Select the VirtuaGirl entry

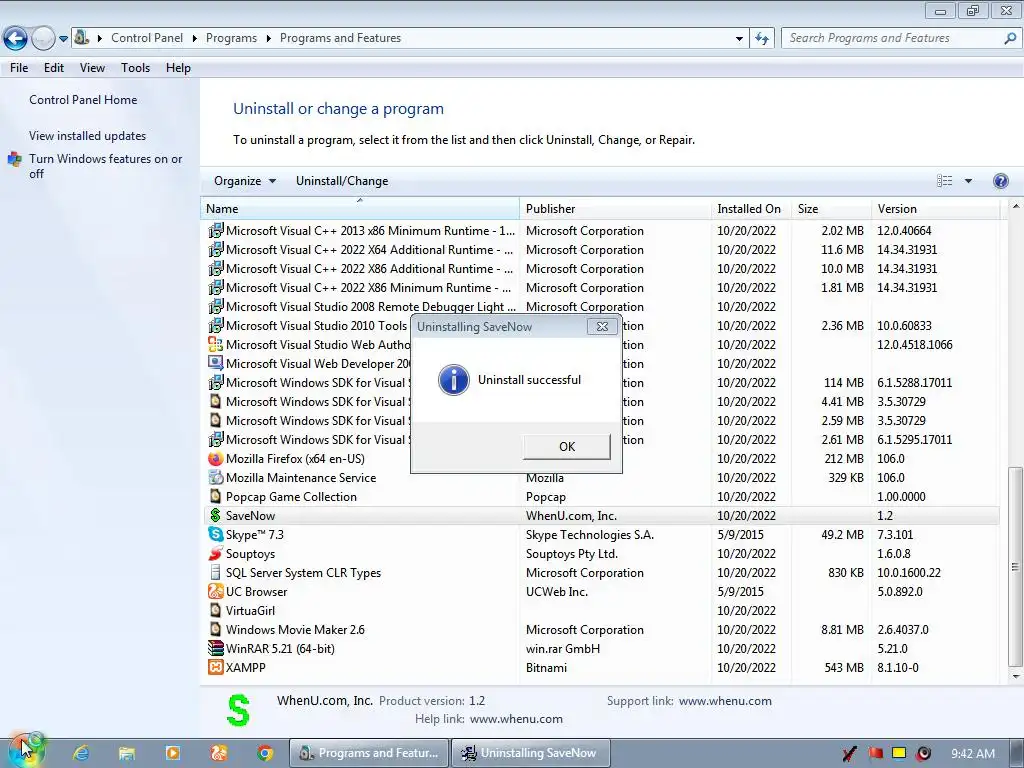coord(250,611)
